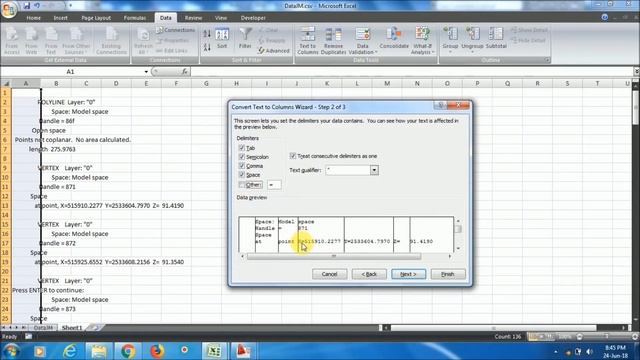
Task: Click the Advanced filter option
Action: click(273, 51)
